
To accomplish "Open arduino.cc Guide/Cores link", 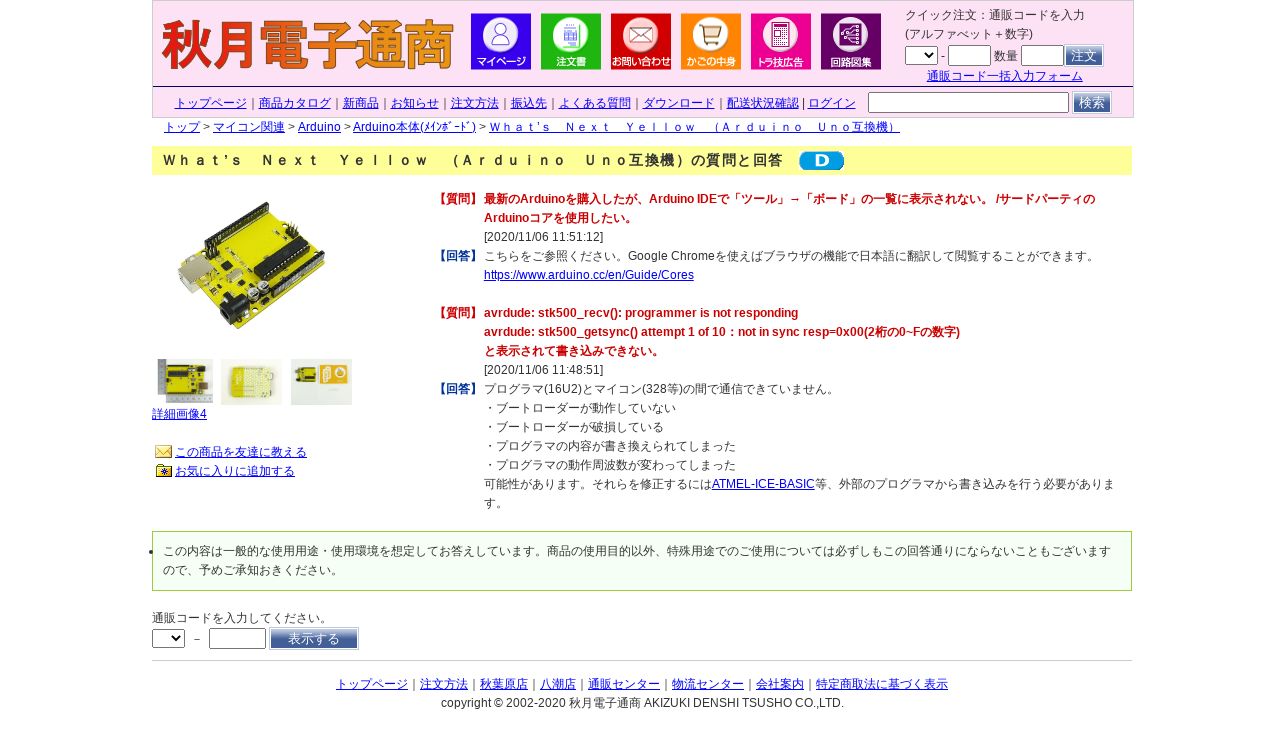I will coord(589,275).
